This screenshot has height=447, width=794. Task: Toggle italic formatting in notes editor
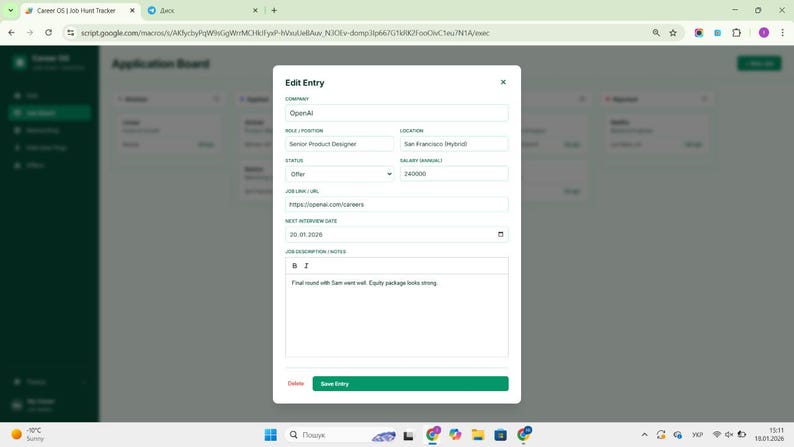click(x=306, y=266)
